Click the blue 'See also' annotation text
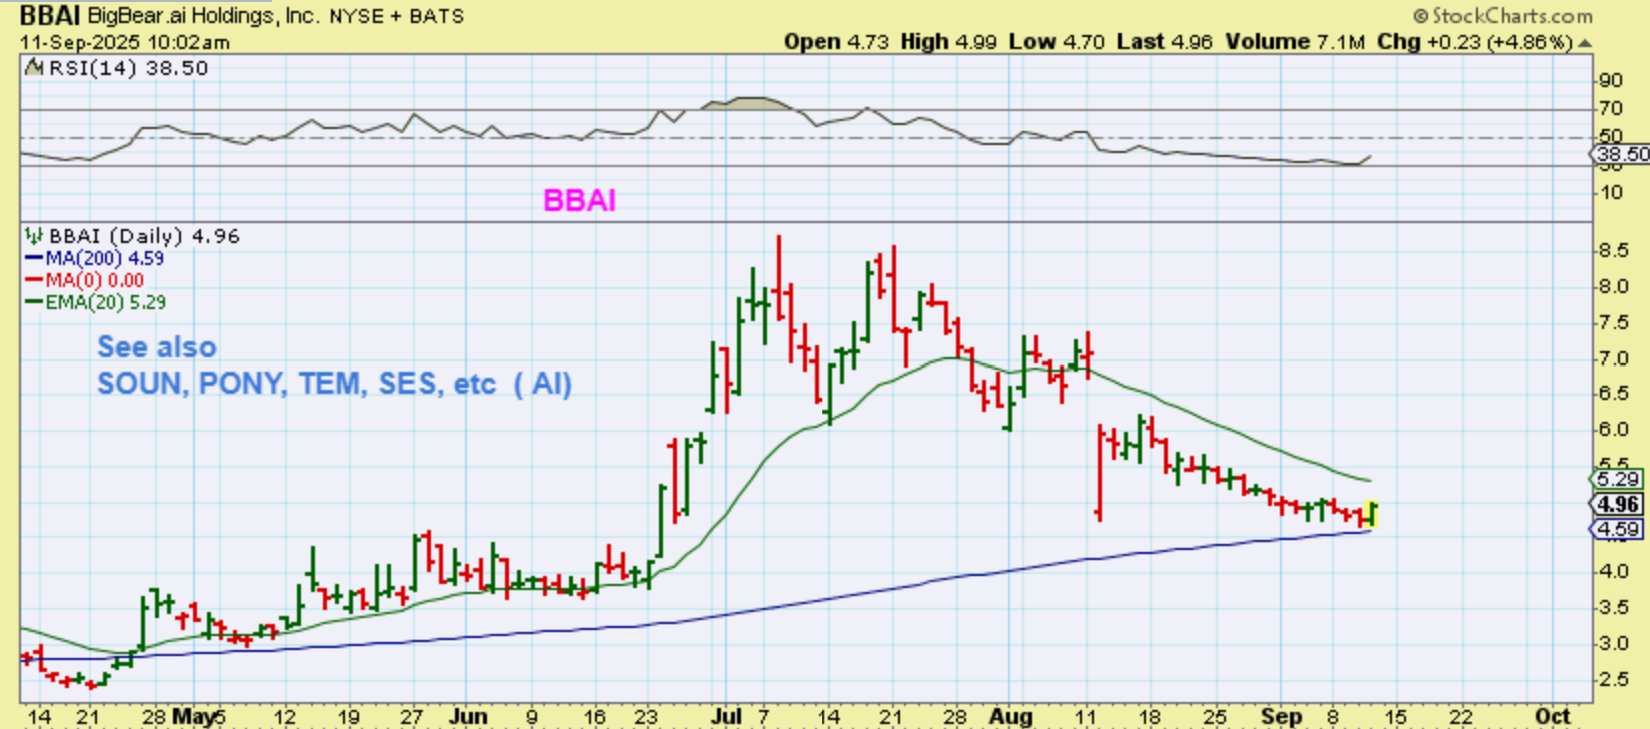Viewport: 1650px width, 729px height. (156, 347)
